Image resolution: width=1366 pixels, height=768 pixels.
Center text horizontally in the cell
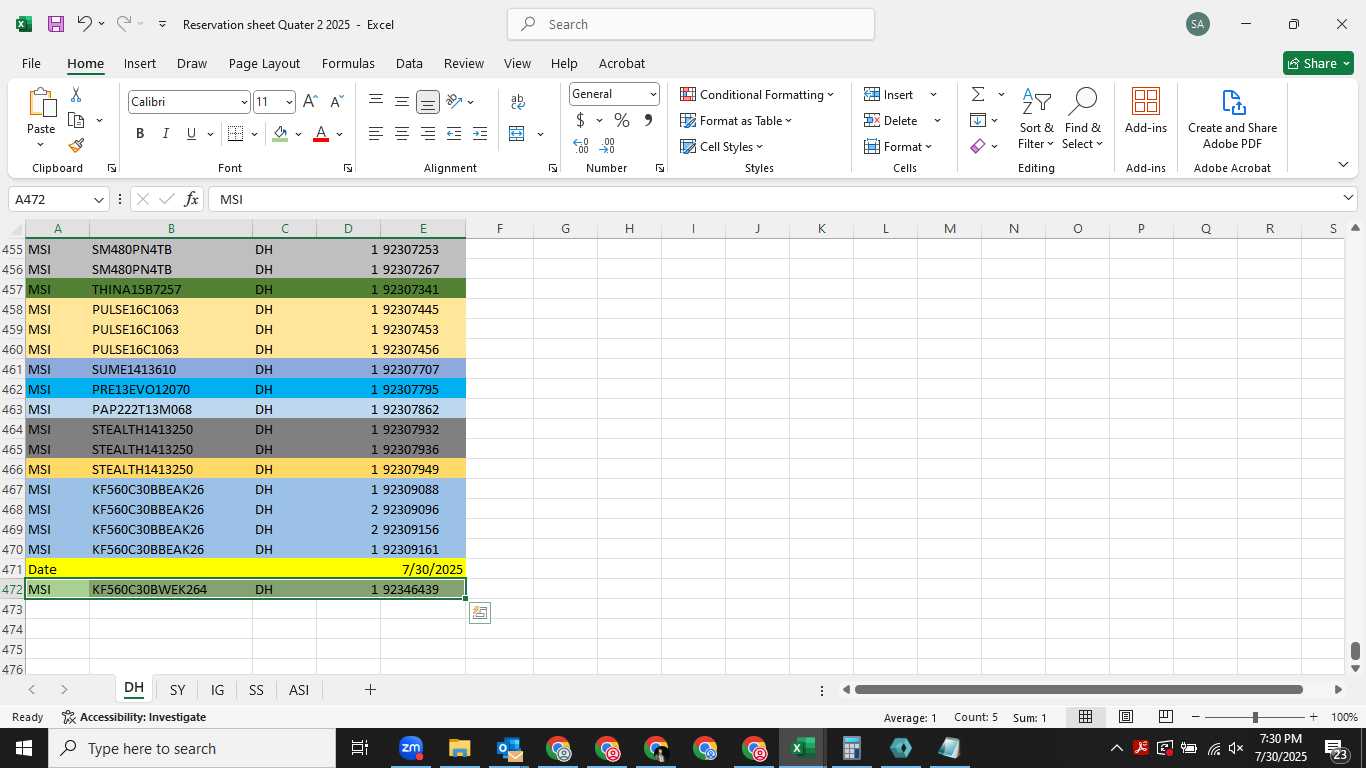pyautogui.click(x=401, y=134)
